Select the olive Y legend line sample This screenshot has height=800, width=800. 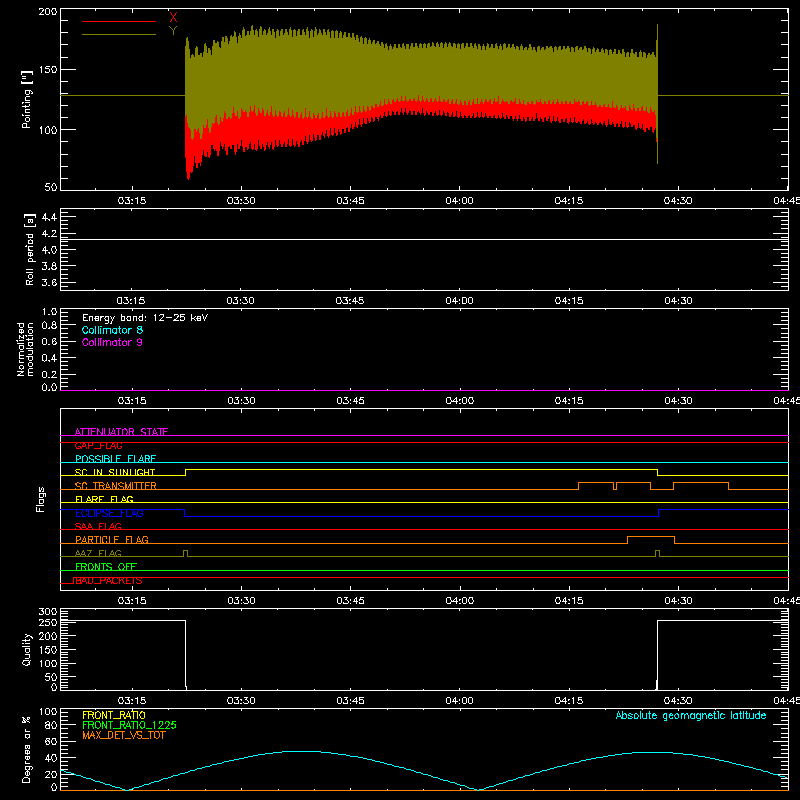(x=119, y=34)
